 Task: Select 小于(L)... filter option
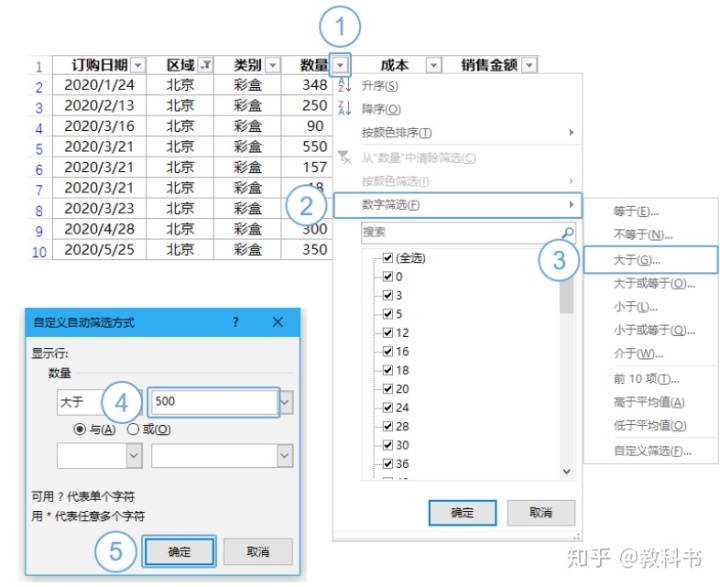(x=650, y=306)
